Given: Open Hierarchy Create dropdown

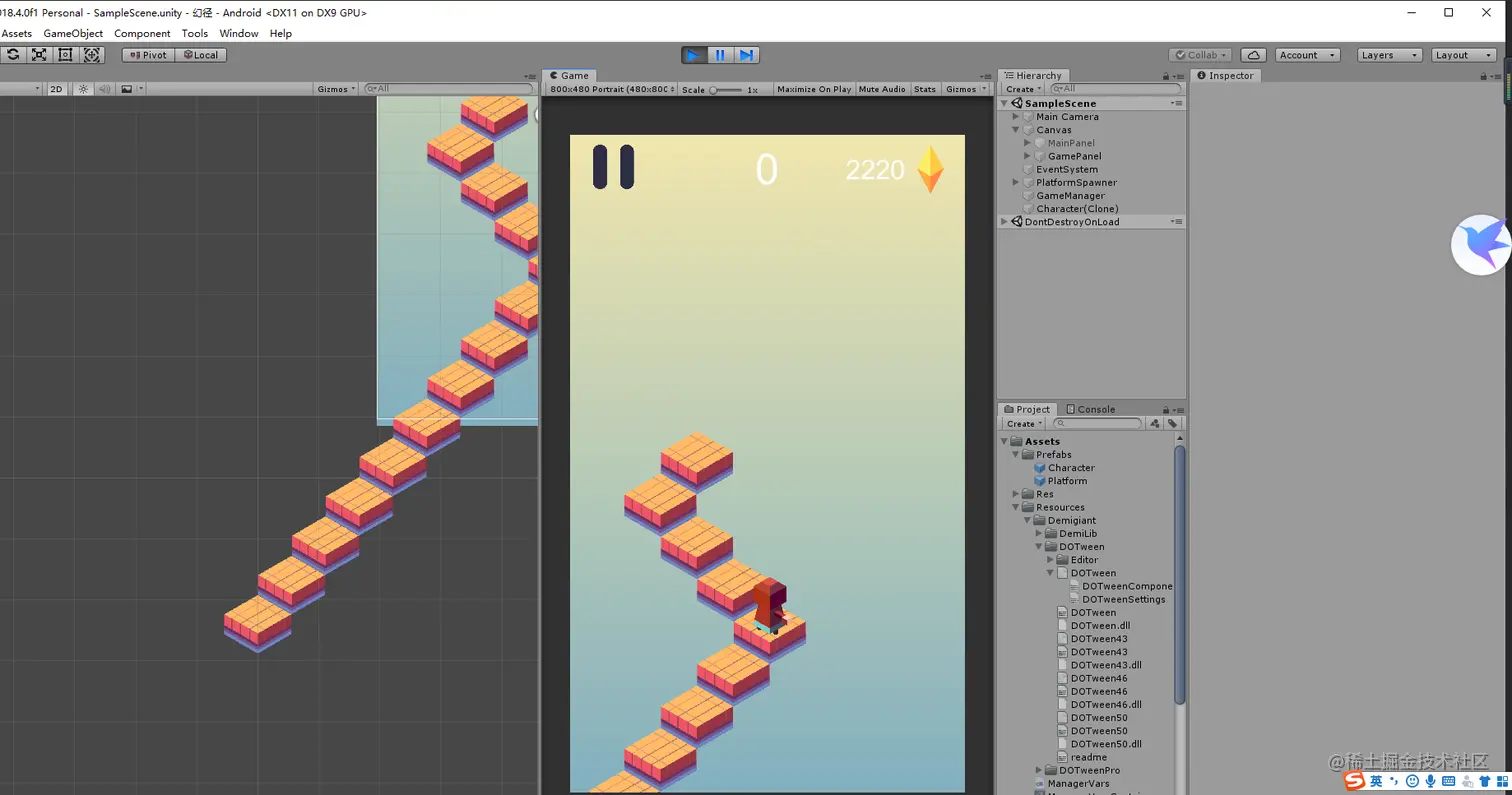Looking at the screenshot, I should (x=1023, y=89).
